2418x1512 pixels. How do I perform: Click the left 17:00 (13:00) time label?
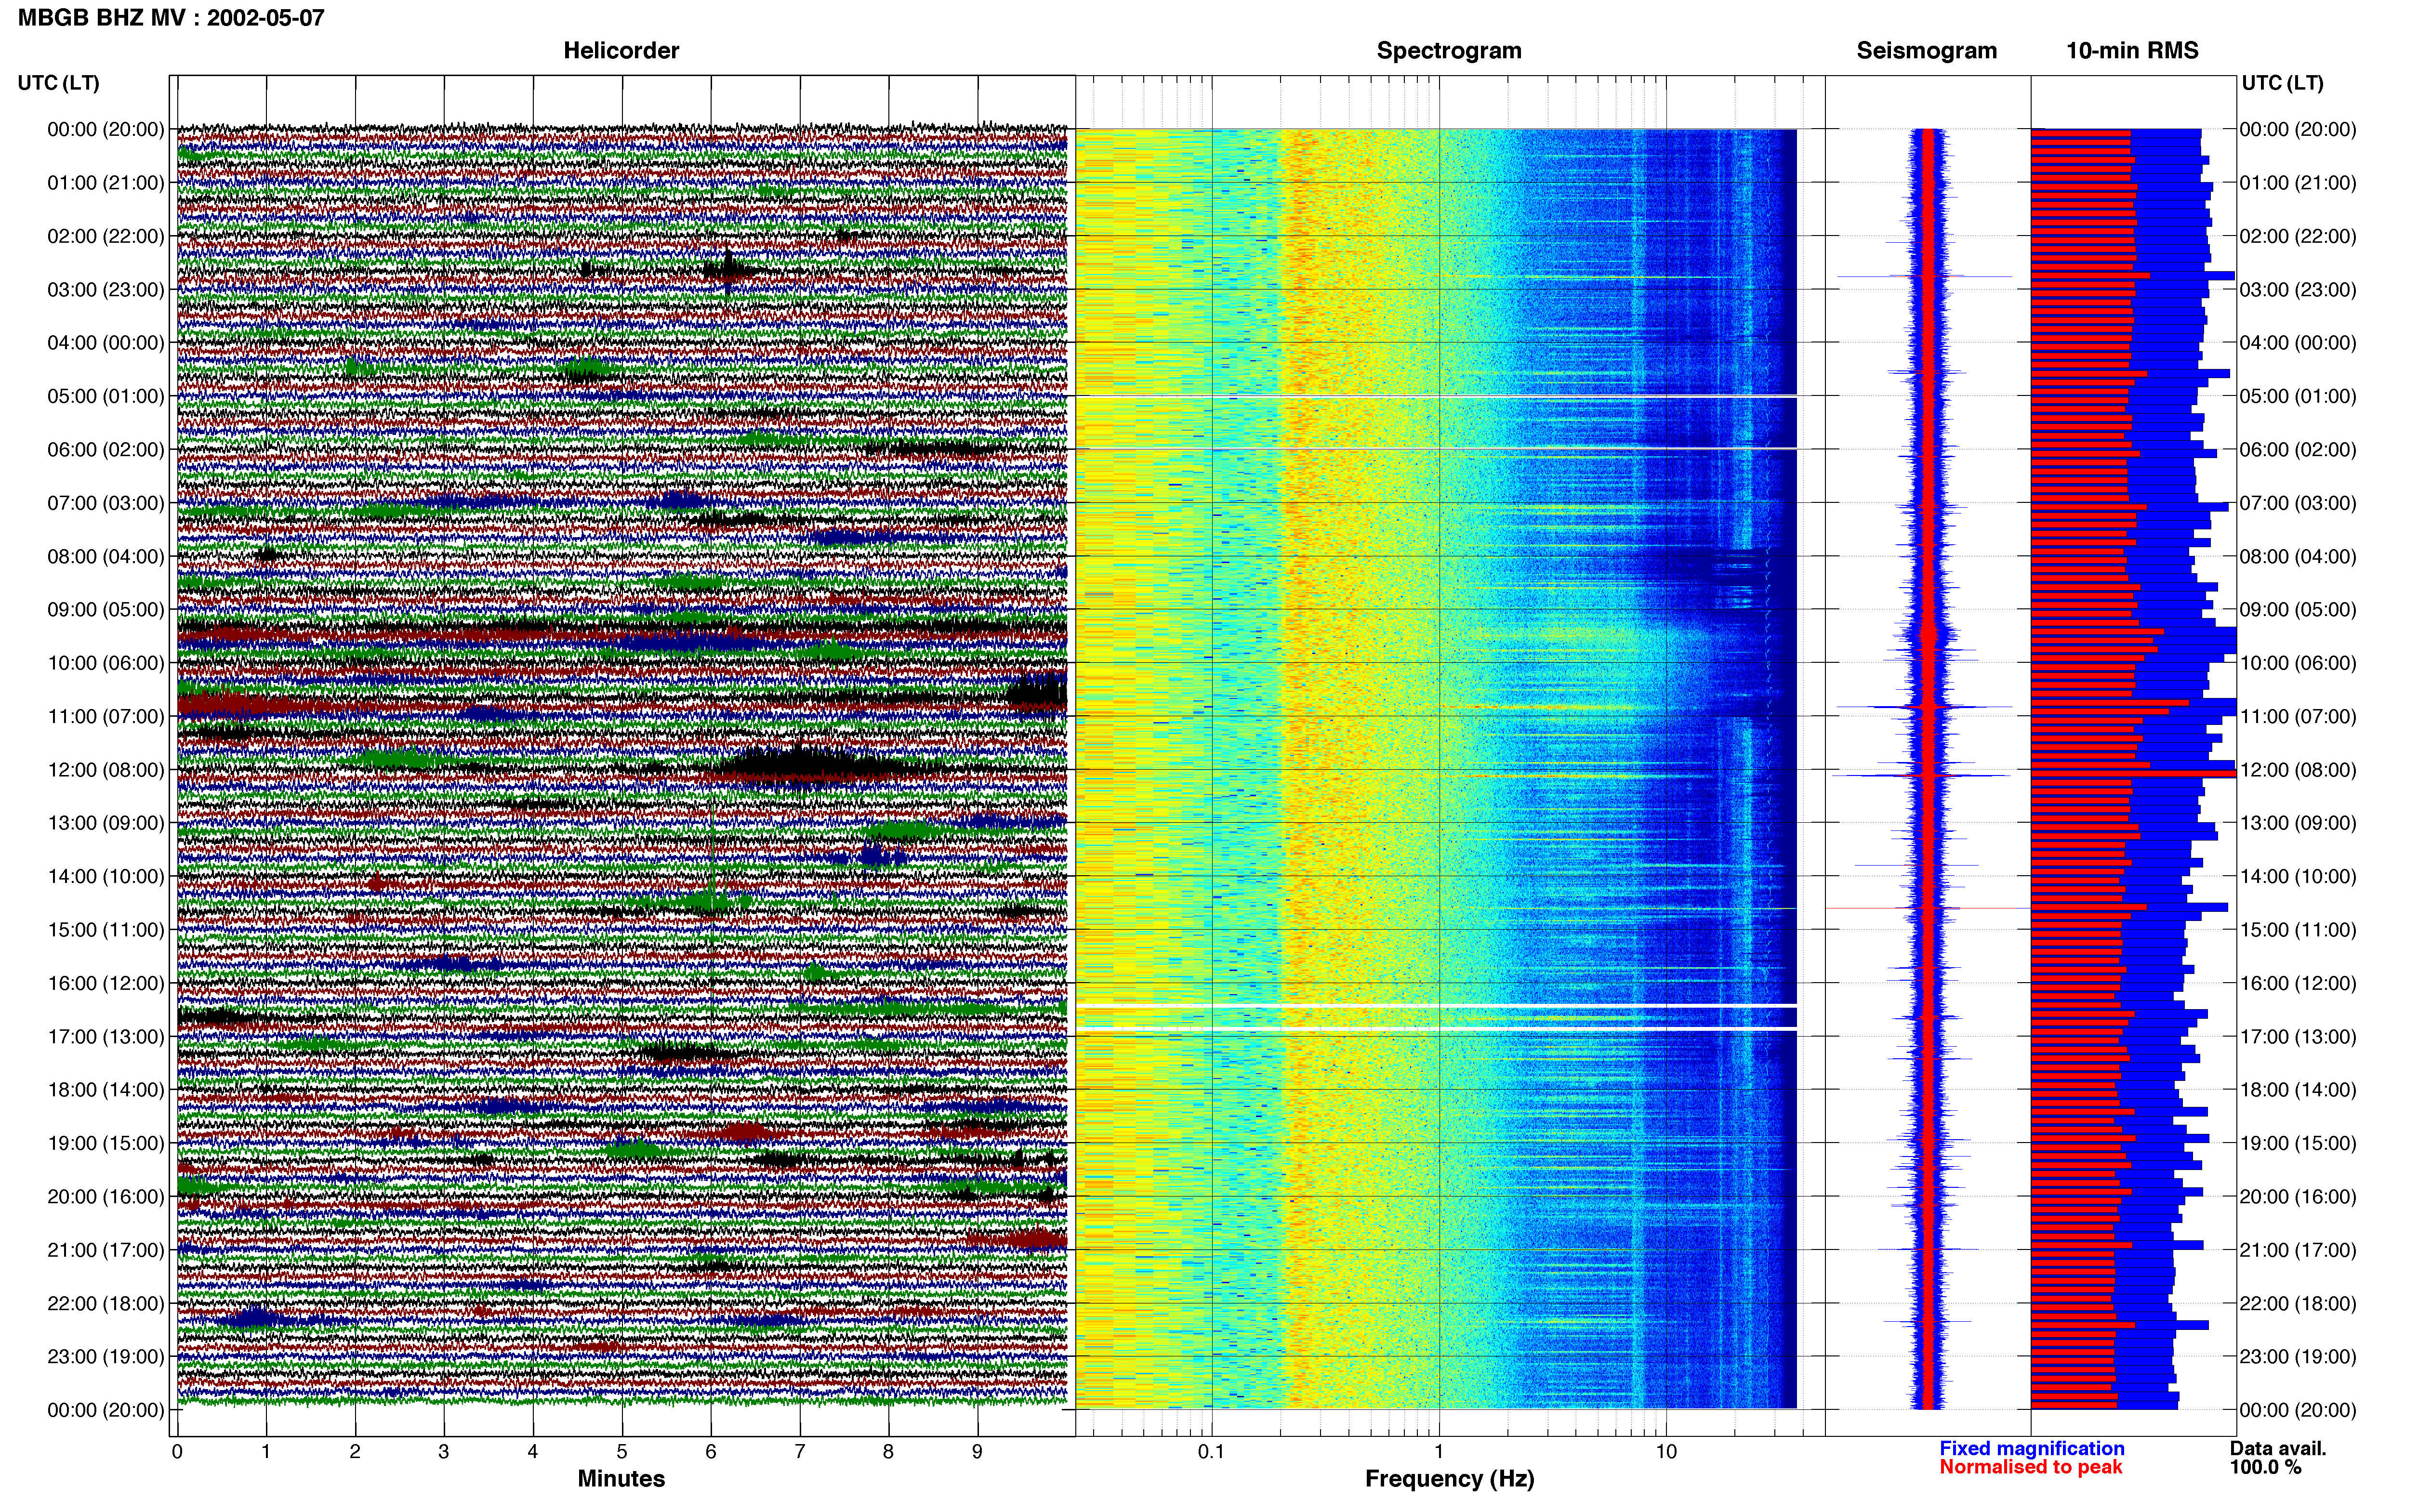tap(106, 1037)
